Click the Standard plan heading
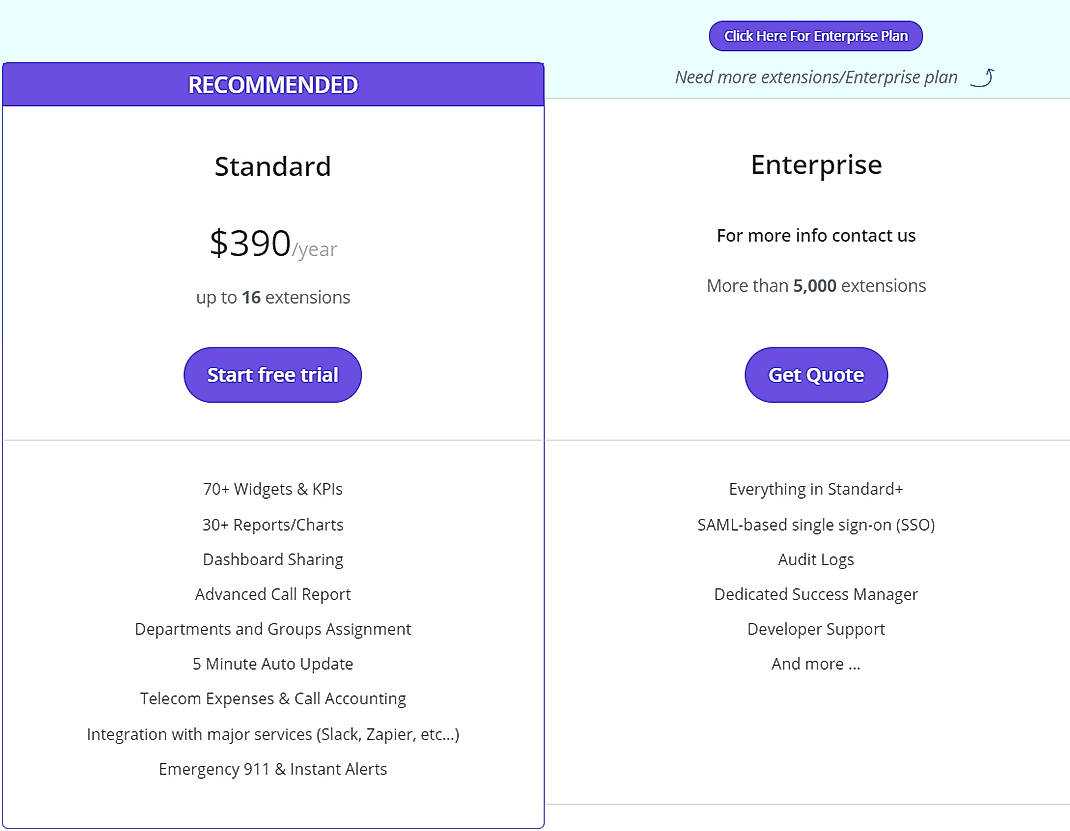 coord(272,166)
